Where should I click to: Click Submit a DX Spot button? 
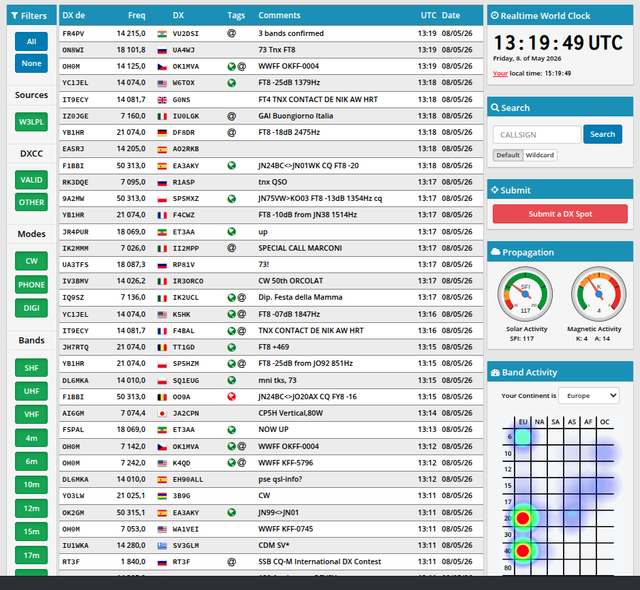(x=560, y=214)
